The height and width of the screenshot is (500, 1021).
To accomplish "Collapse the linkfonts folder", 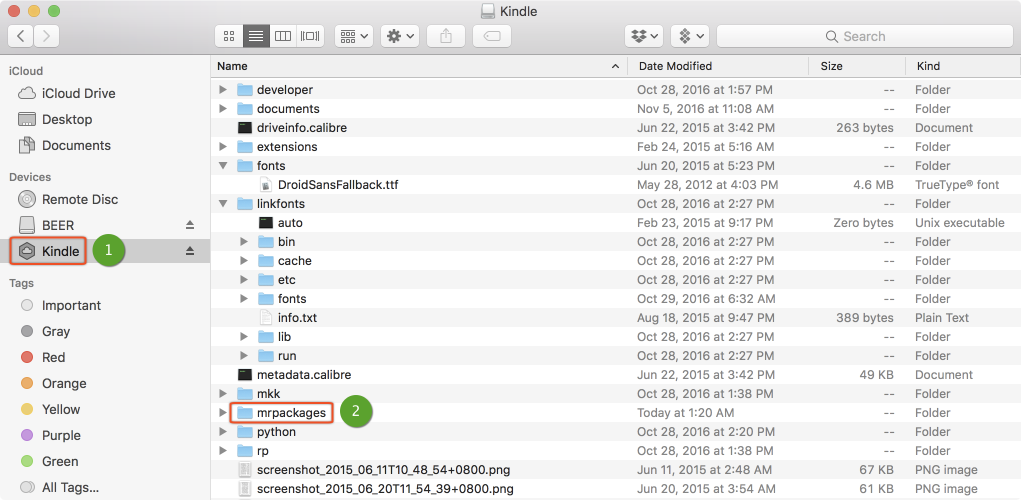I will point(223,204).
